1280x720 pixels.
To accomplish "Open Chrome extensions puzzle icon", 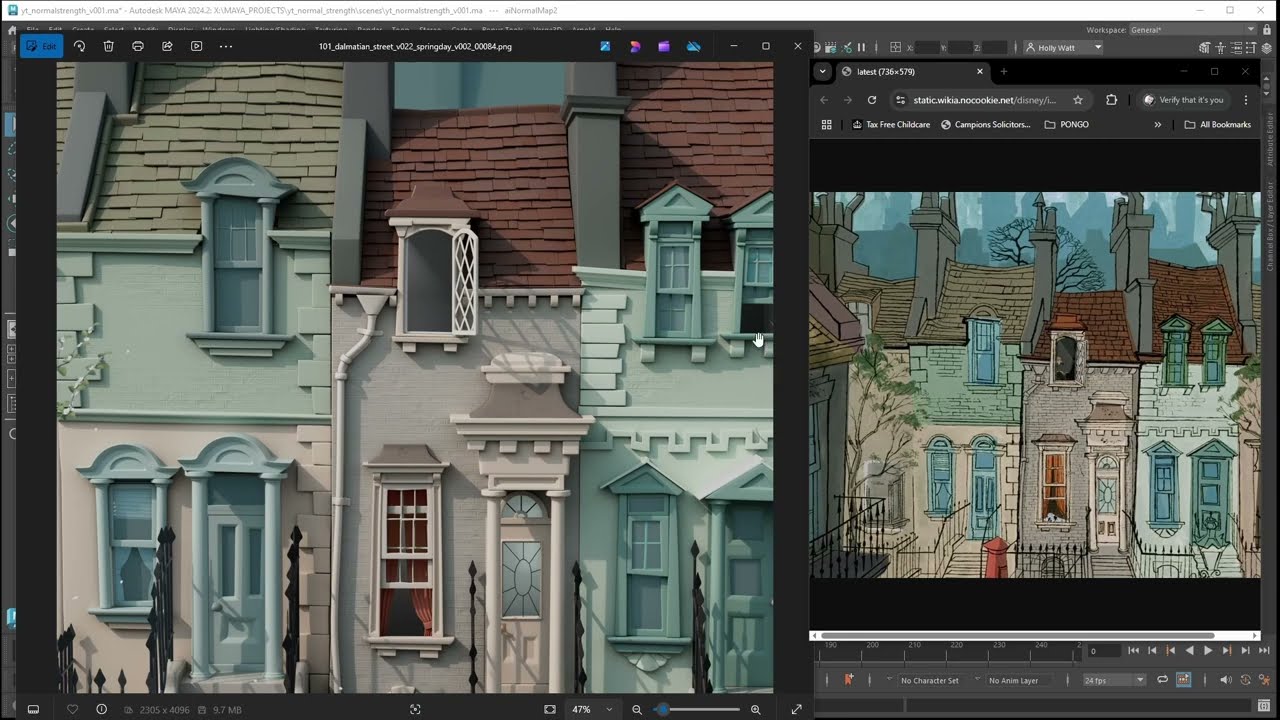I will tap(1111, 100).
